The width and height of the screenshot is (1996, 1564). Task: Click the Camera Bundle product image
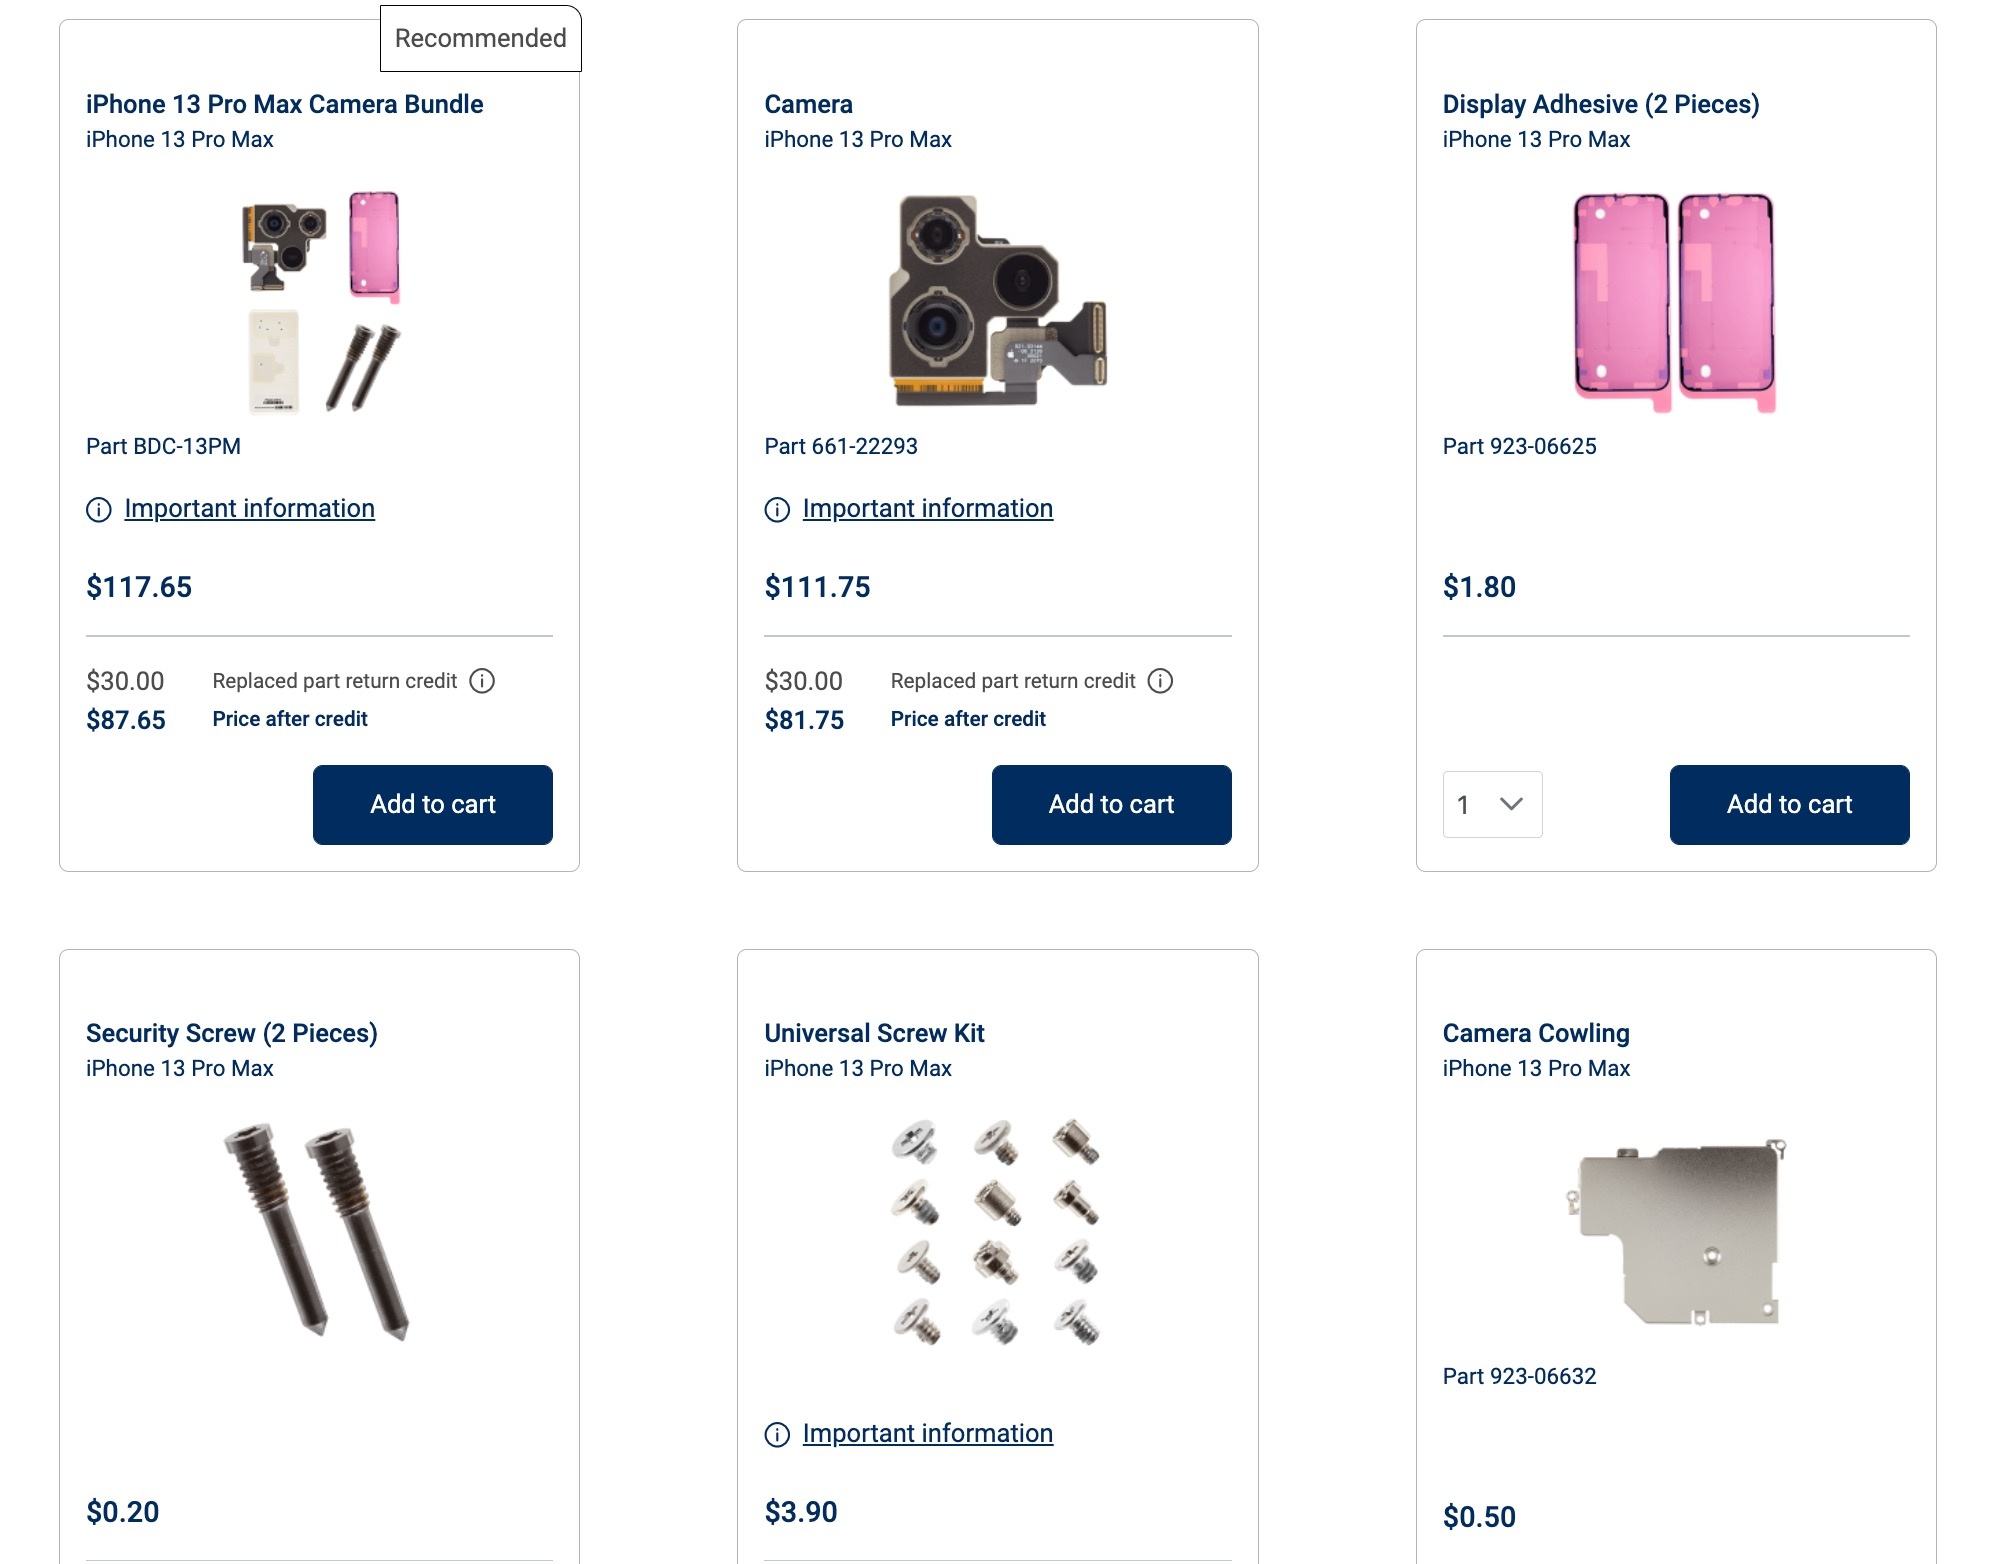pos(320,300)
